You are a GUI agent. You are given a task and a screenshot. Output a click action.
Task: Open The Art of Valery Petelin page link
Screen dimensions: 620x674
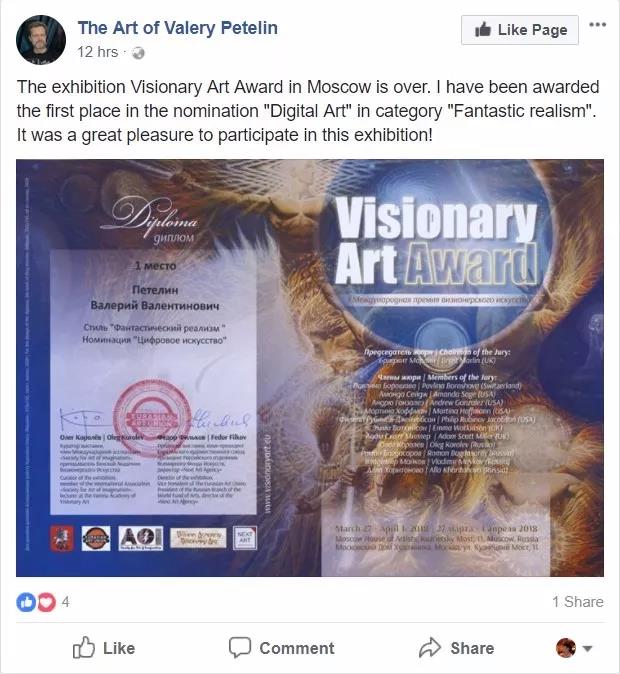178,28
